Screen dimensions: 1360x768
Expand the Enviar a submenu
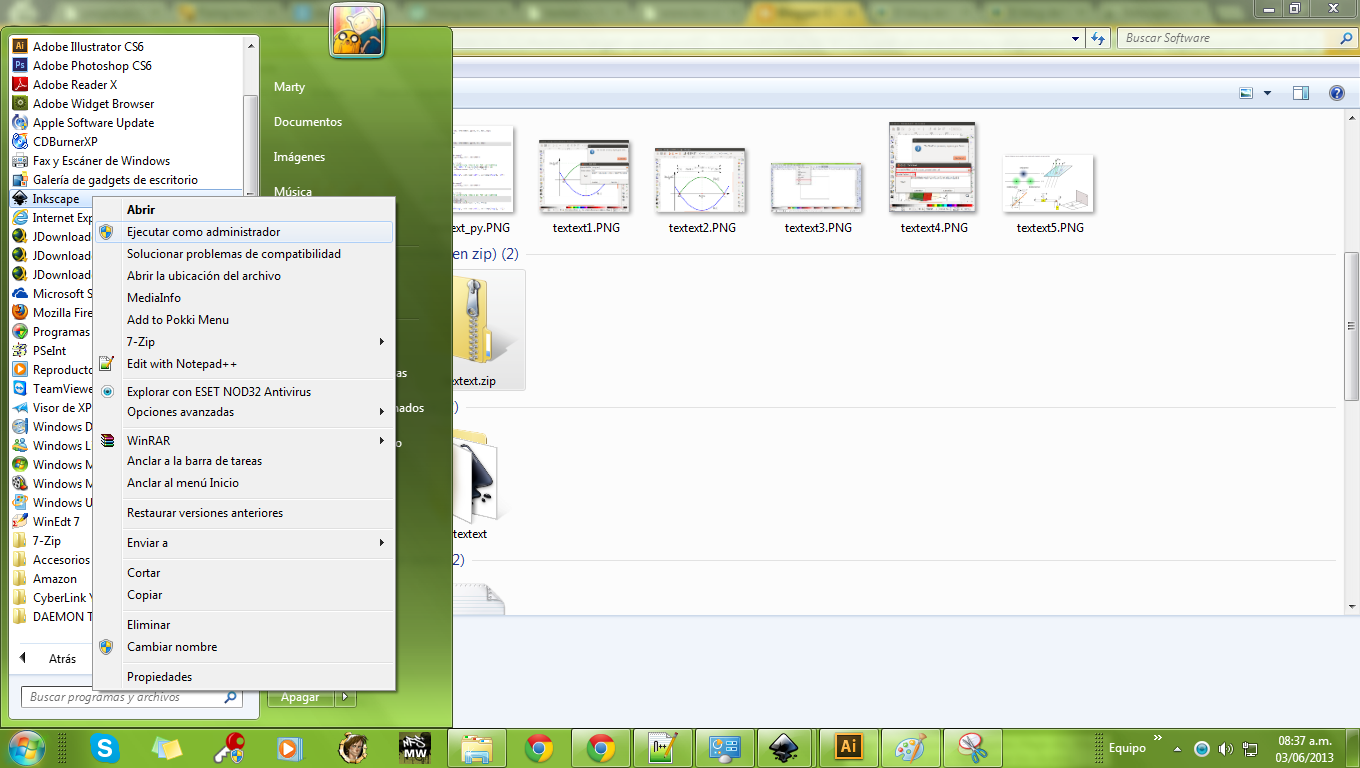pyautogui.click(x=382, y=543)
